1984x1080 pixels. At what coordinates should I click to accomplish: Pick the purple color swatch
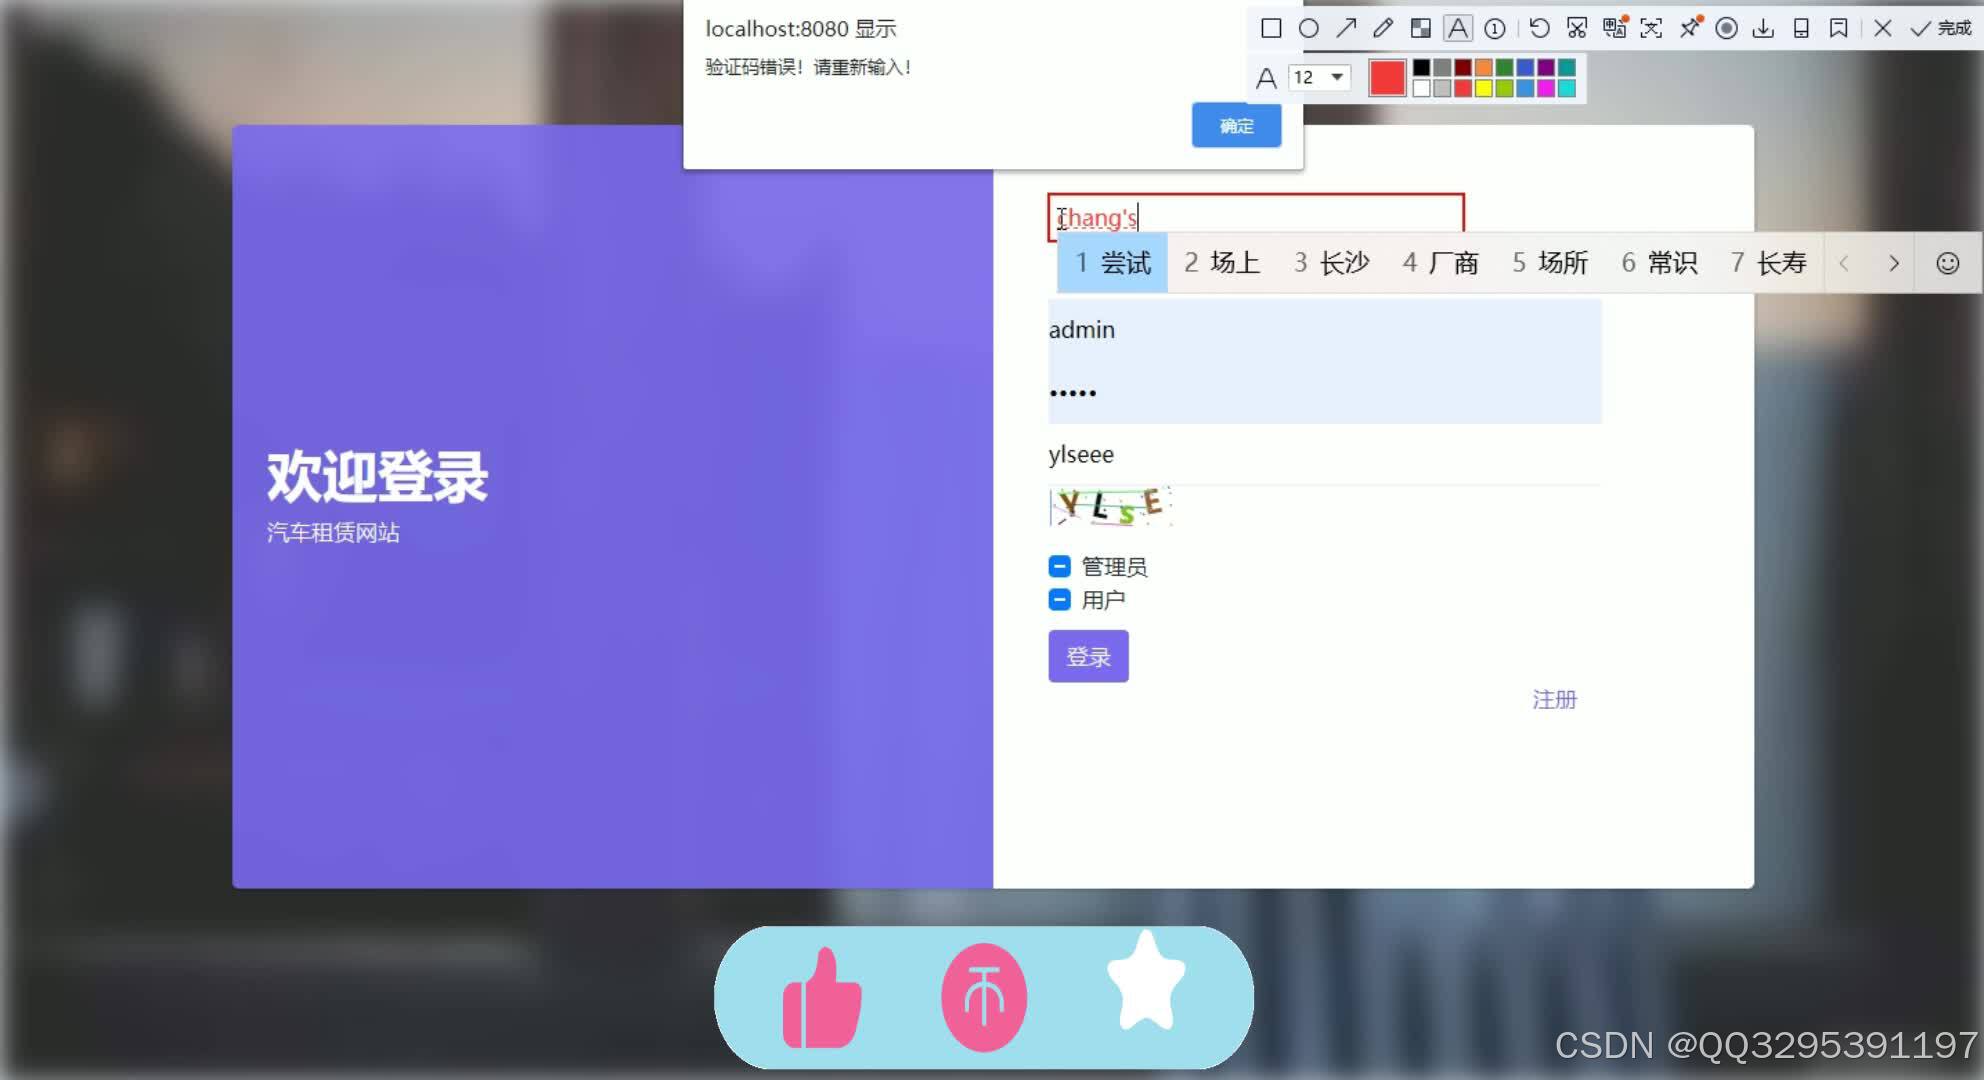coord(1546,67)
